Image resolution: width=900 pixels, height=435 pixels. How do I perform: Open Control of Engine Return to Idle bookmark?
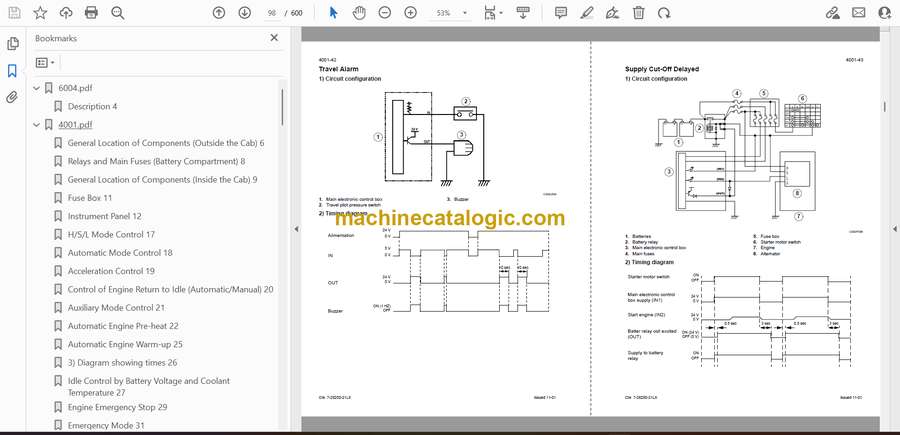[170, 289]
